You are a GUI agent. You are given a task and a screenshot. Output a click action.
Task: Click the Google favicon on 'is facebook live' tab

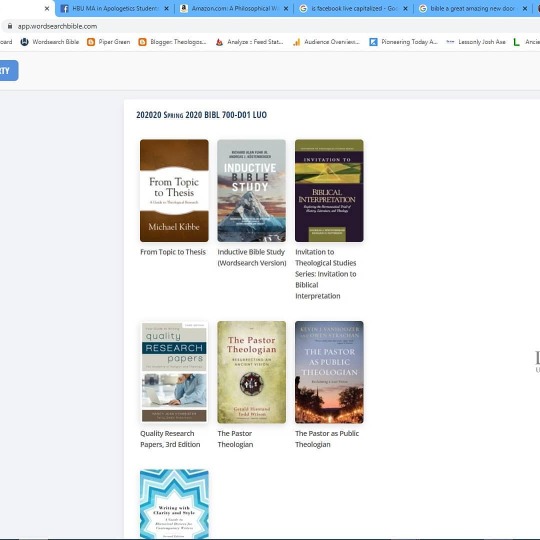click(x=303, y=9)
